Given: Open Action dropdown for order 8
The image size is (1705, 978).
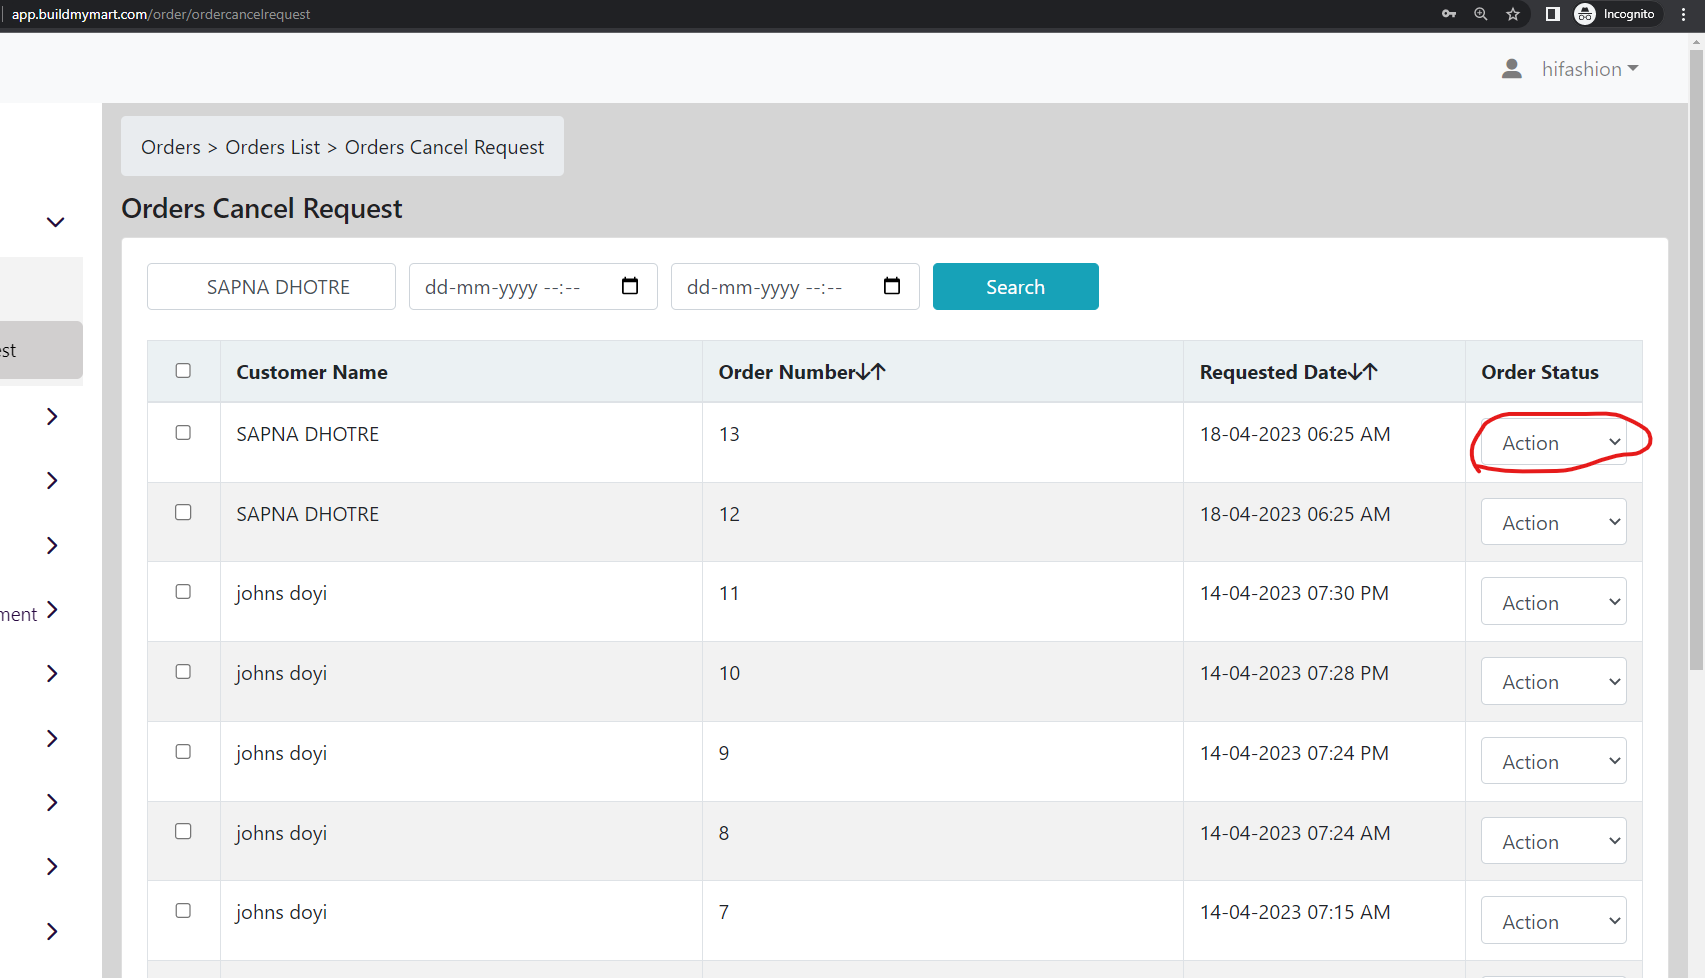Looking at the screenshot, I should click(1553, 841).
